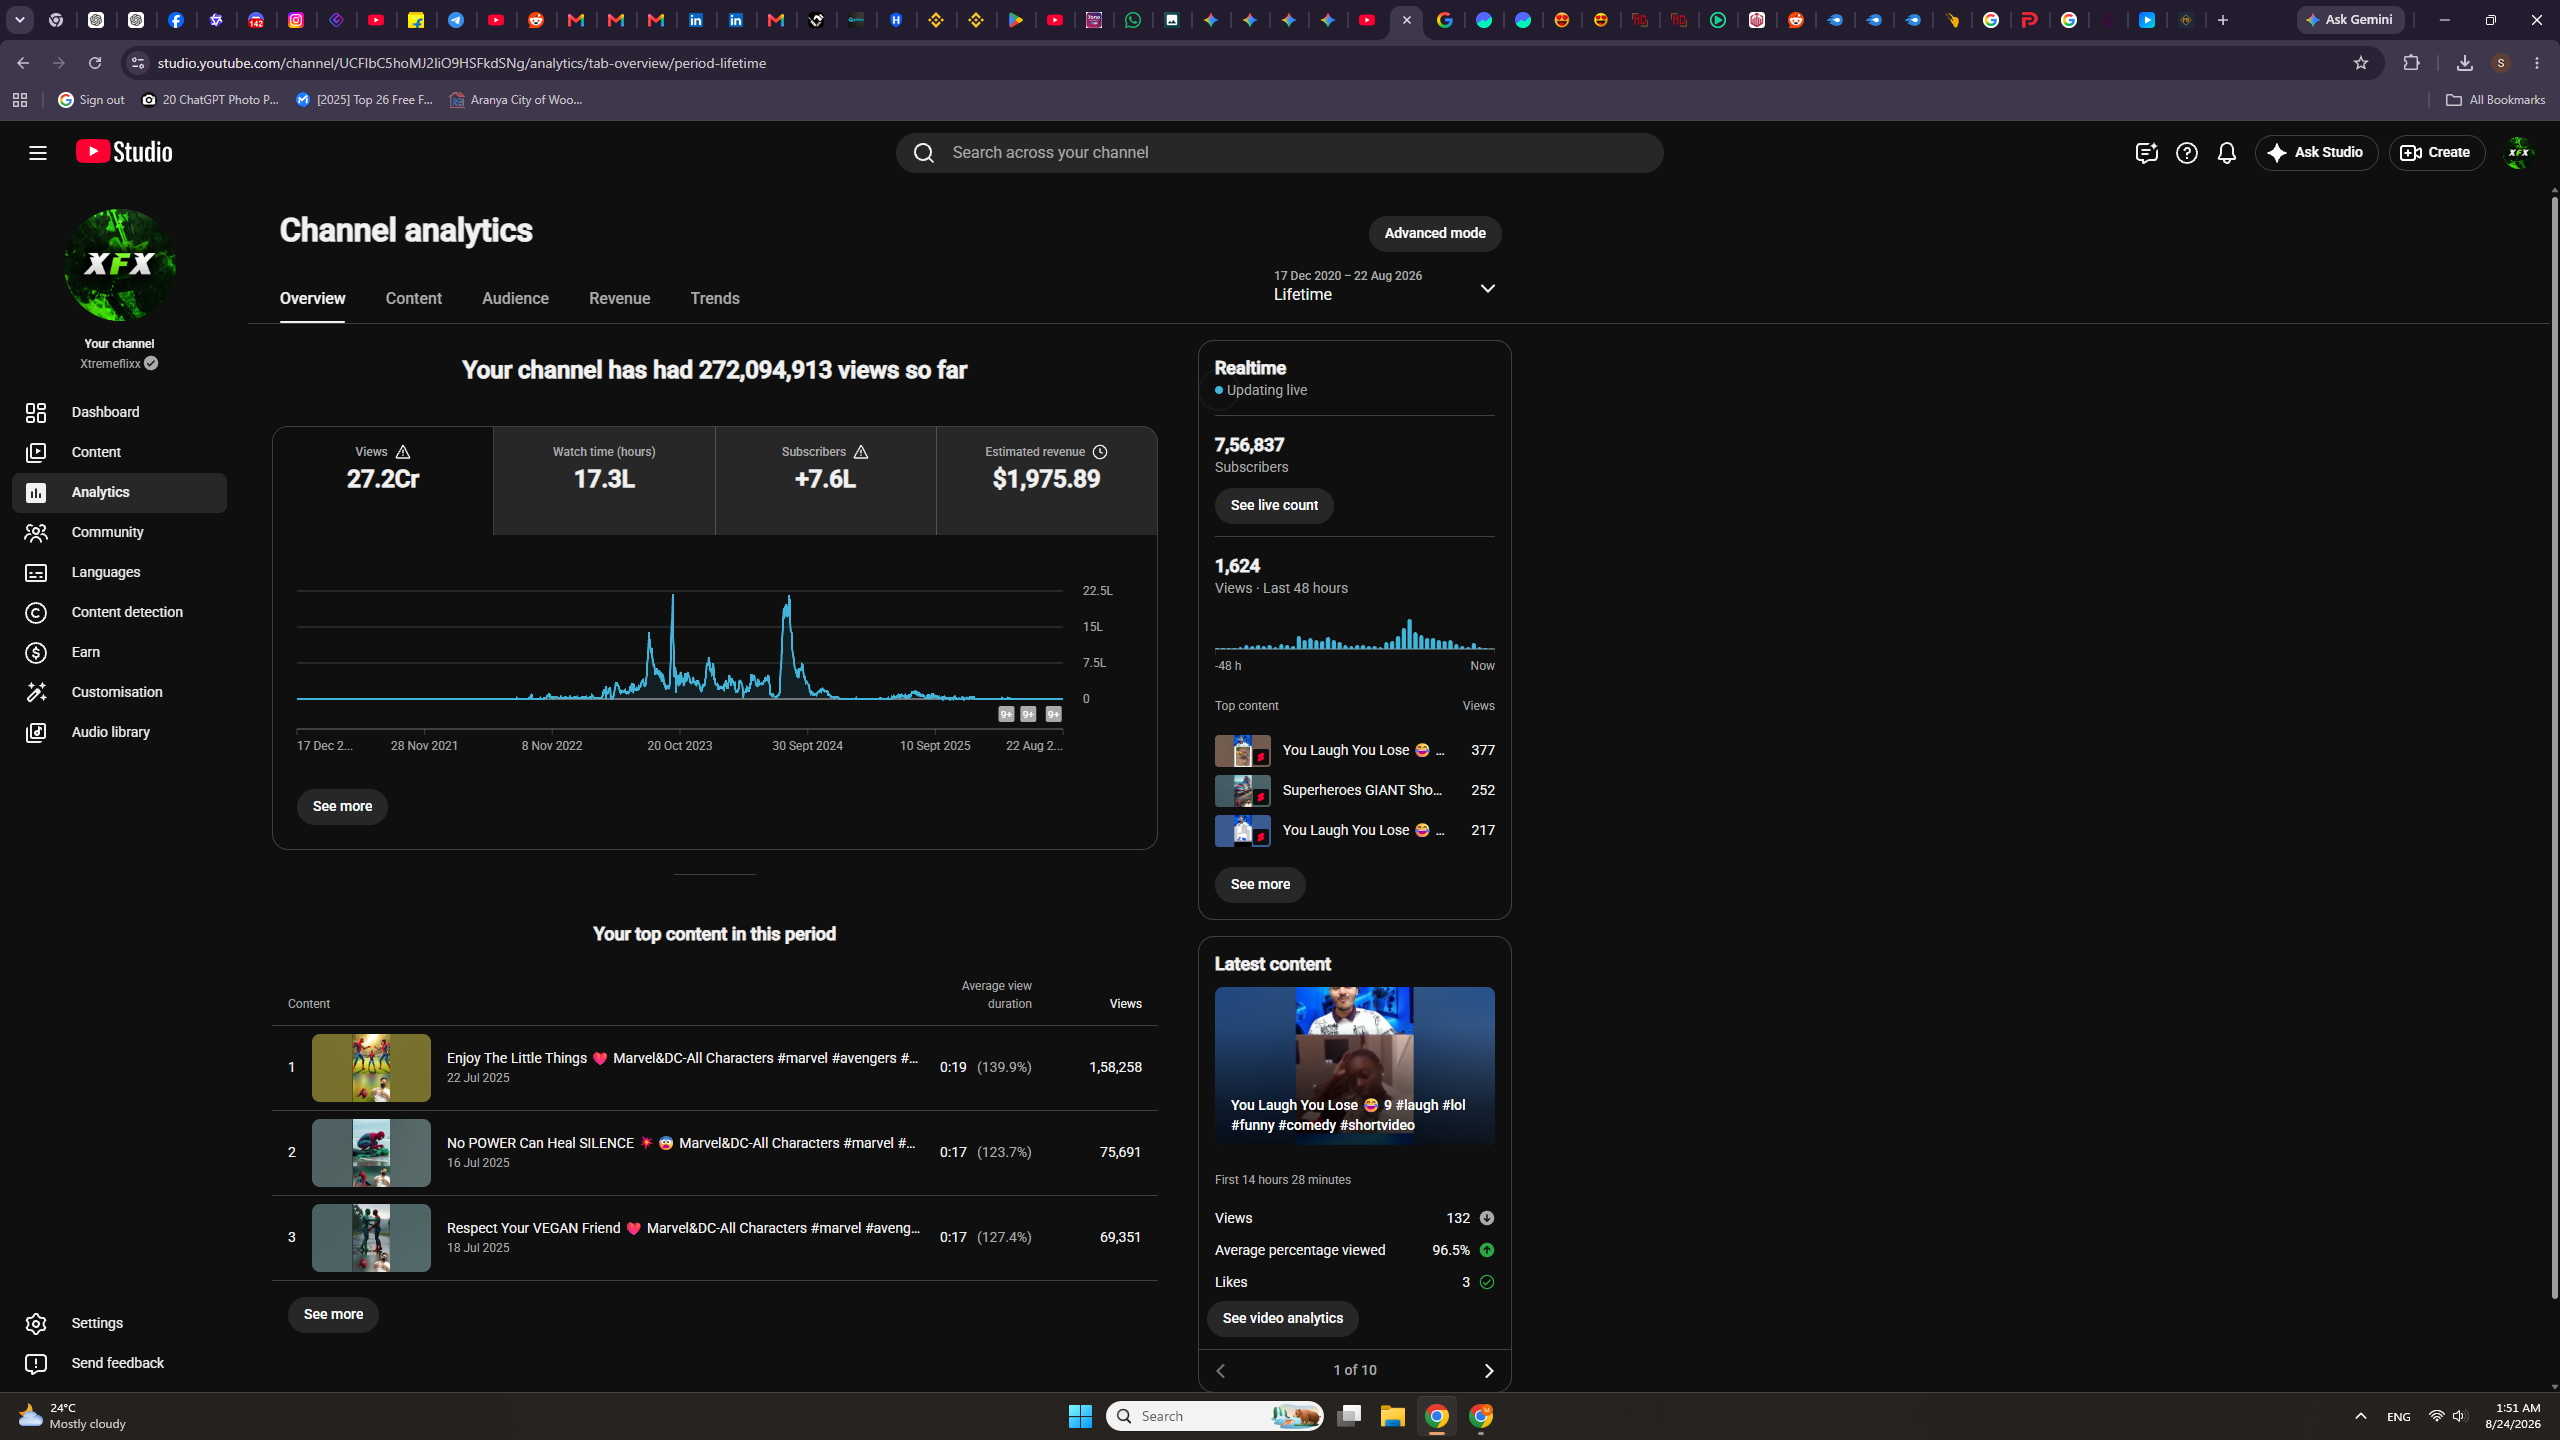
Task: Click the Subscribers warning triangle icon
Action: [861, 452]
